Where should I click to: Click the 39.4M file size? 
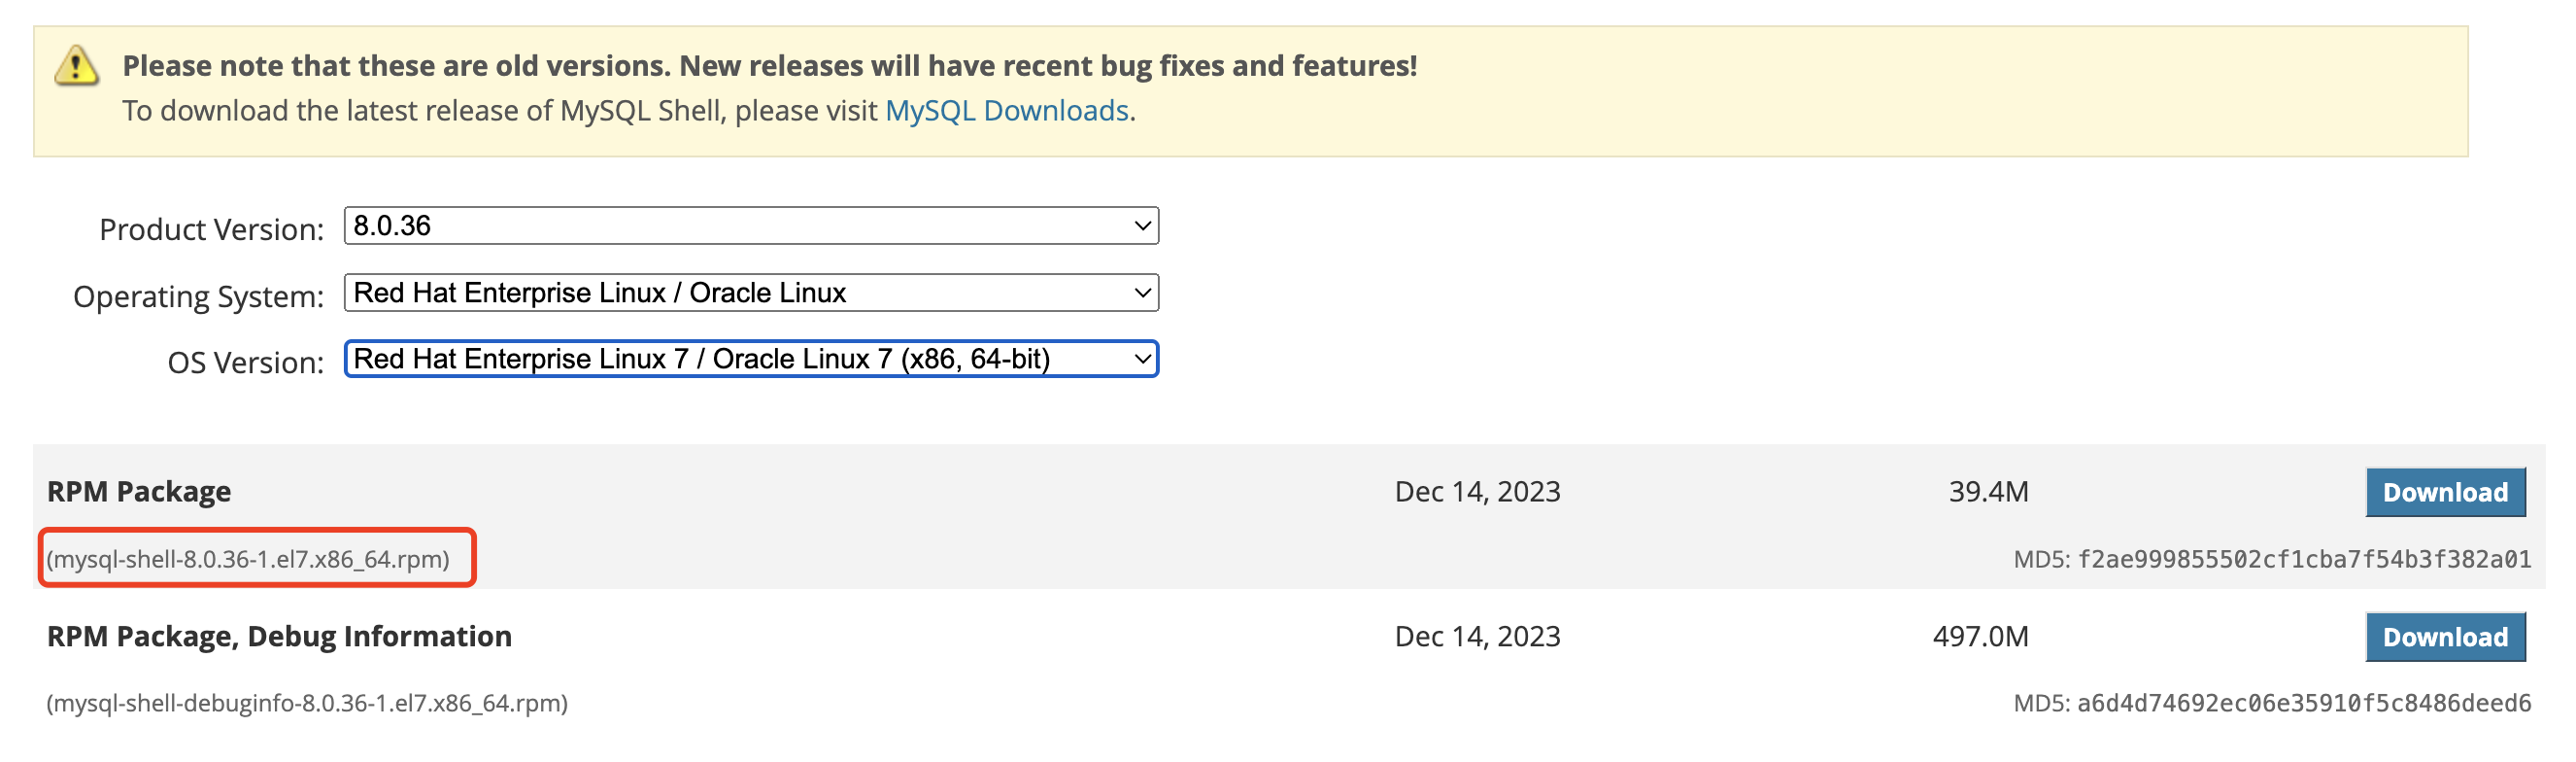(1988, 492)
